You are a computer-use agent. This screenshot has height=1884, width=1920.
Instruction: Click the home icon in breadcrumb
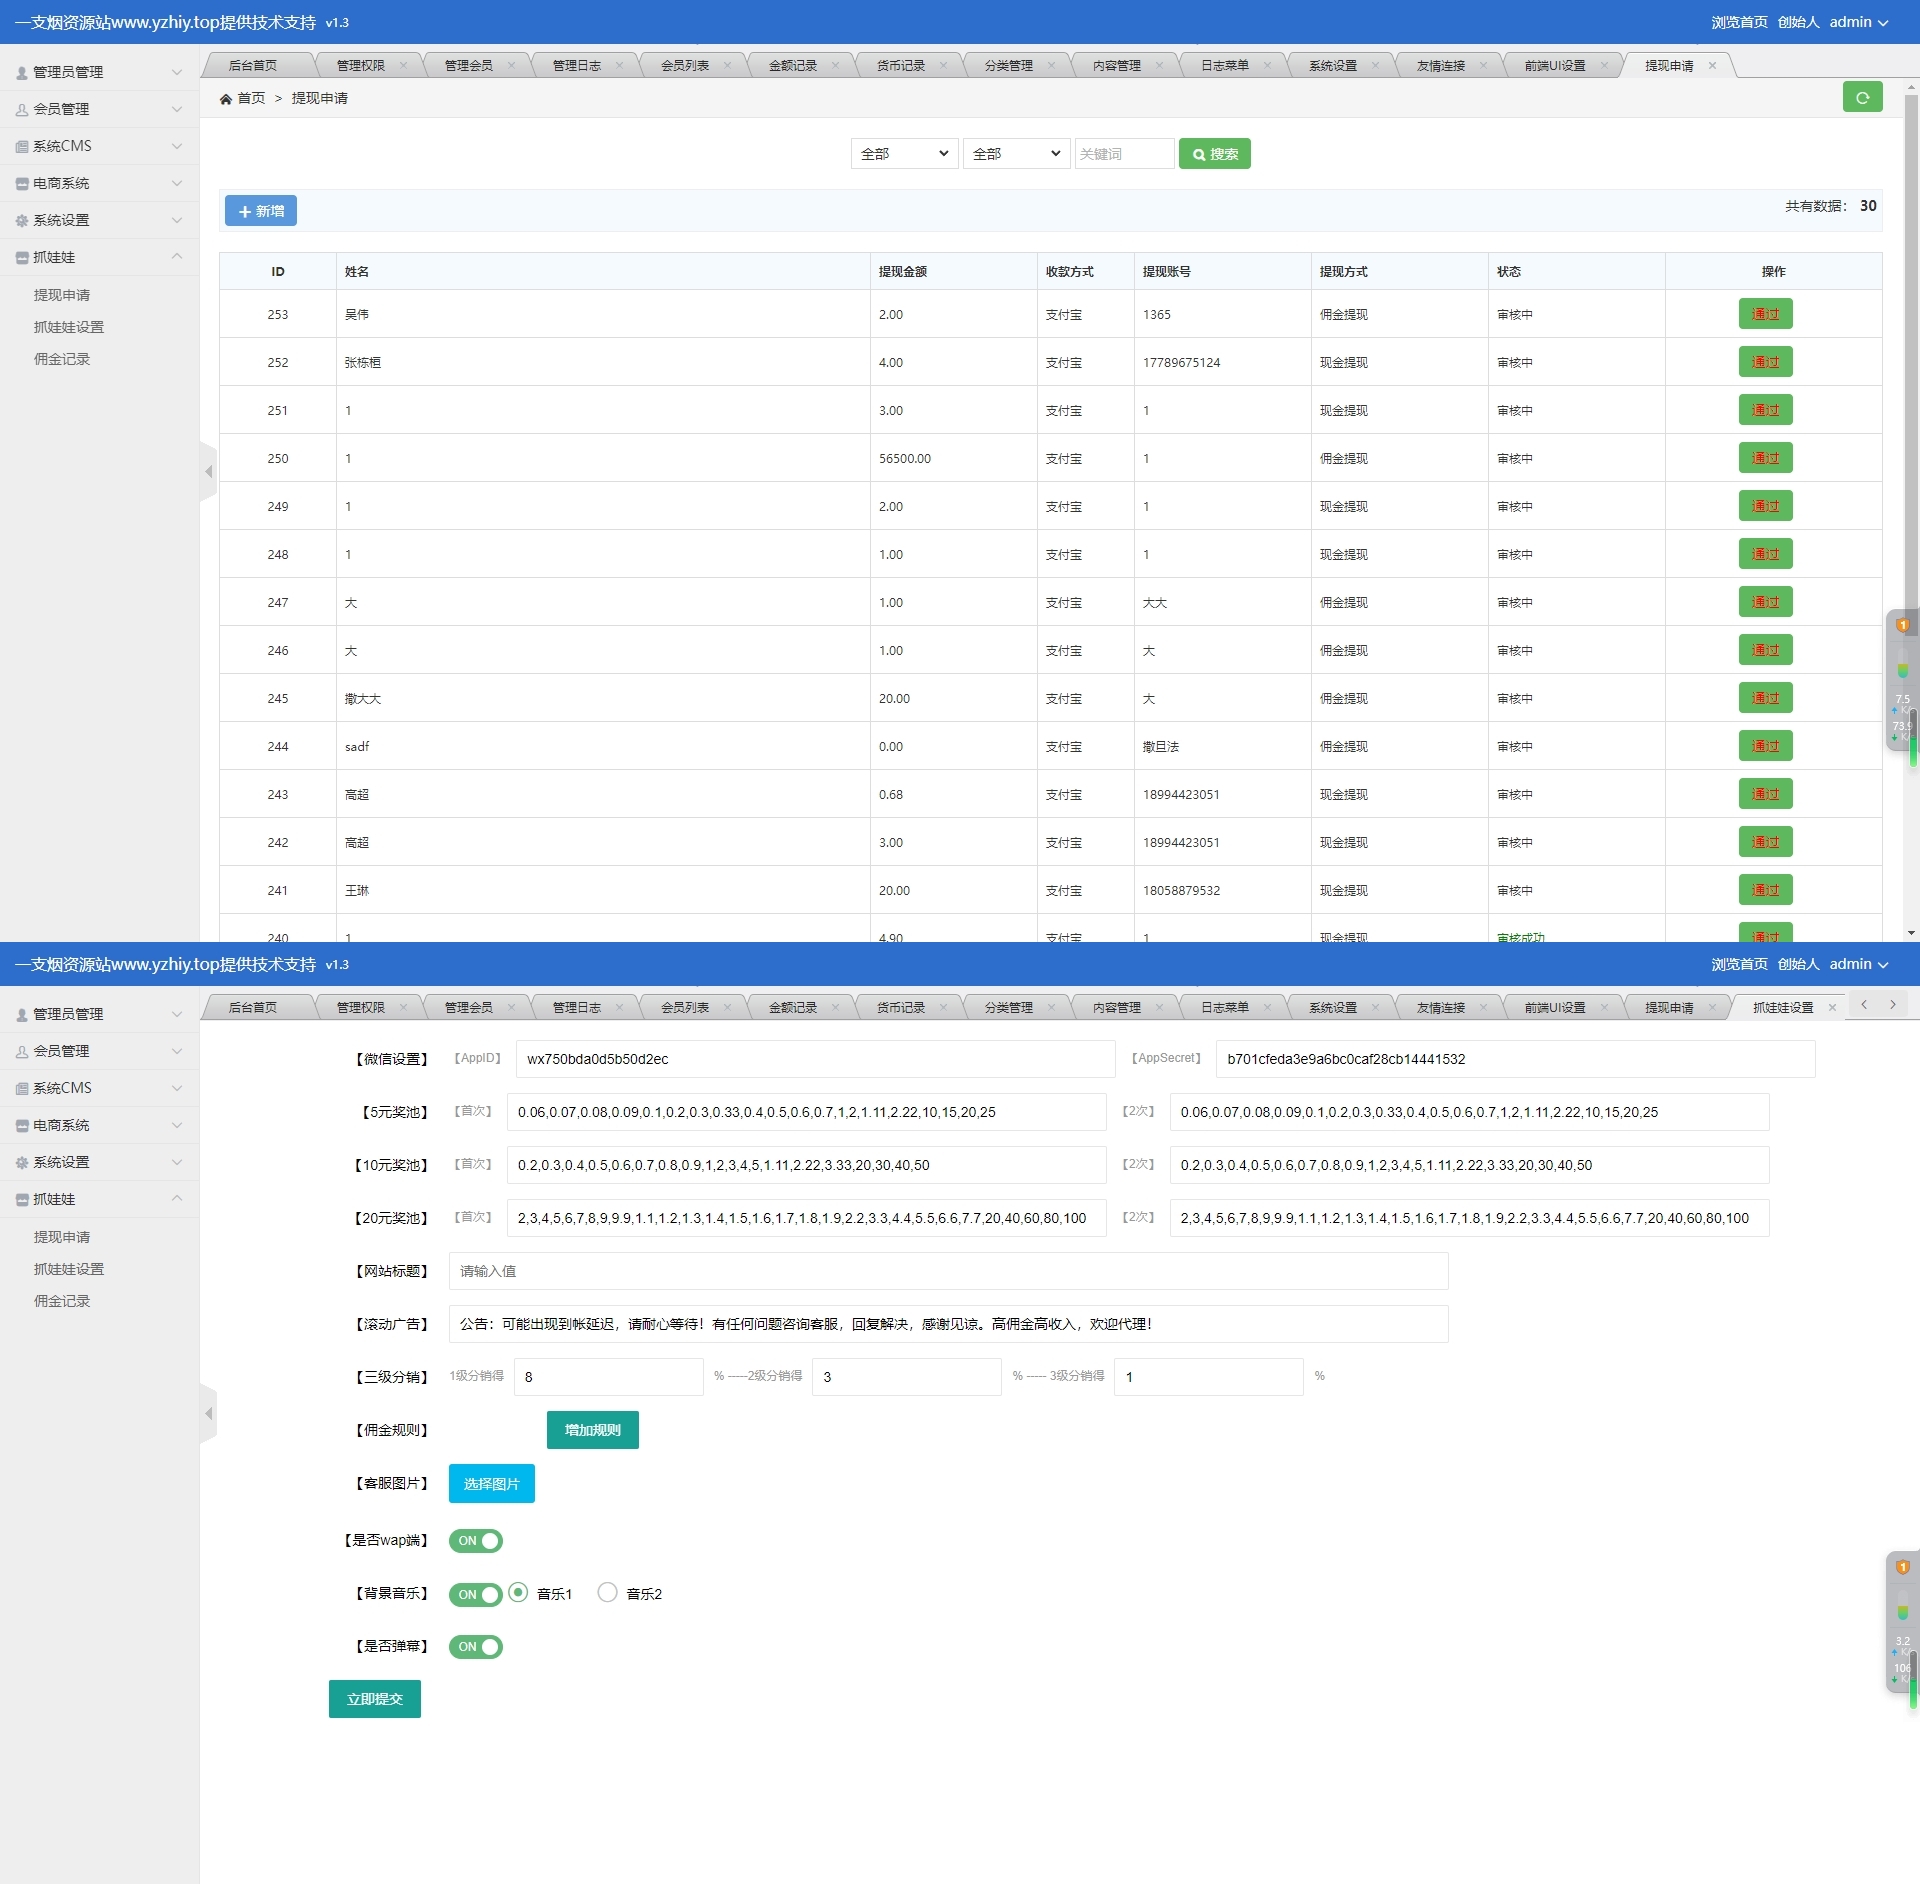click(x=226, y=98)
